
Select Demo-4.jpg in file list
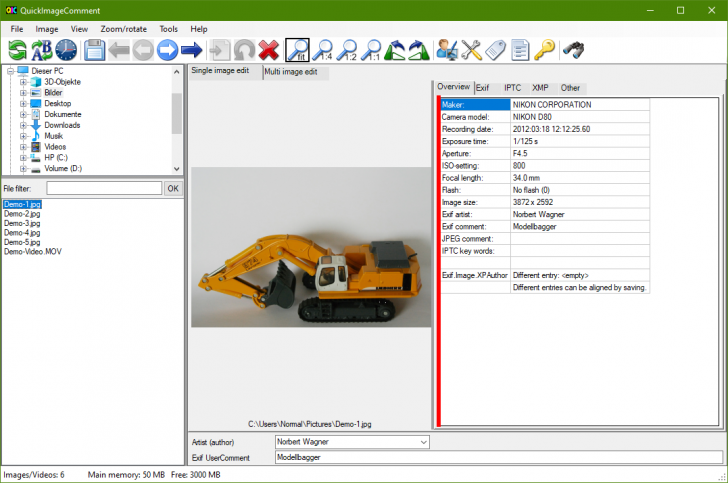point(22,233)
